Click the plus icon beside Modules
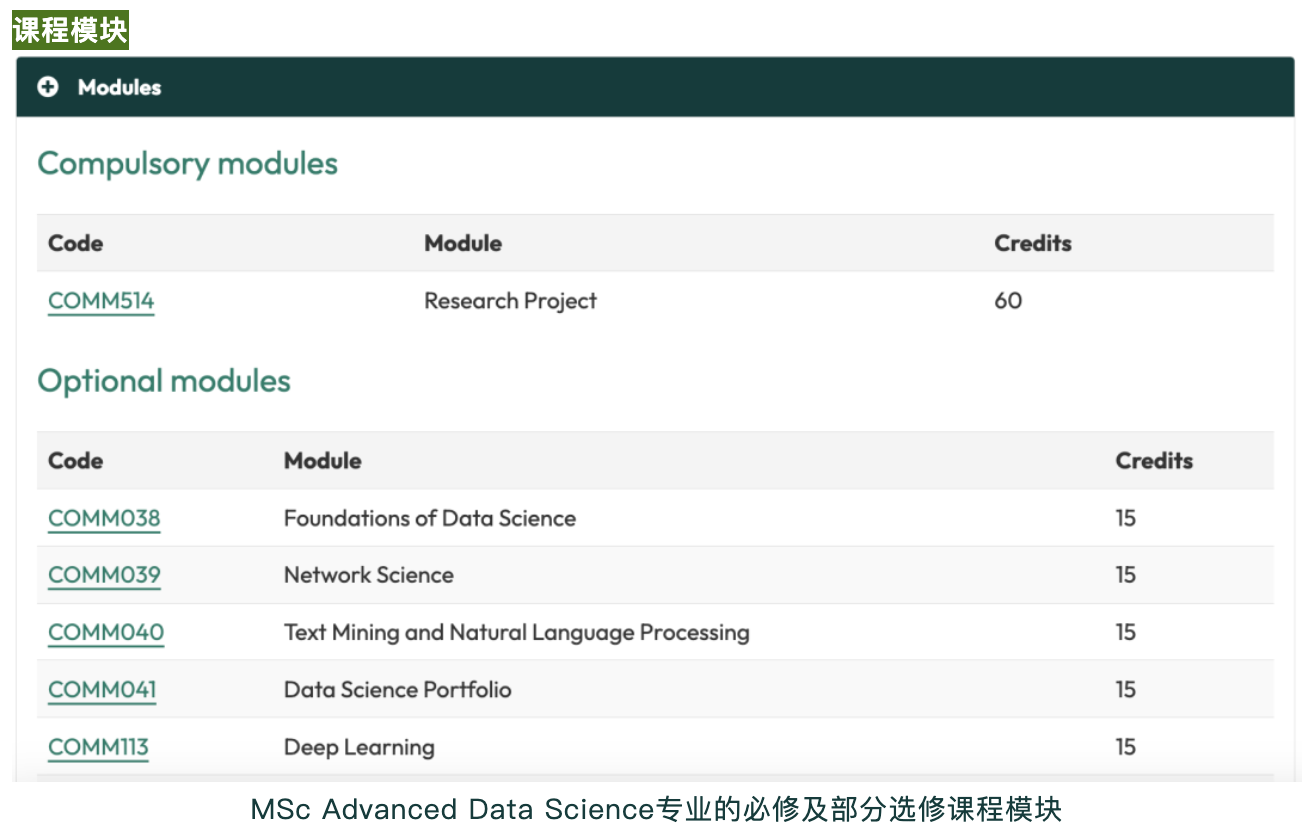Viewport: 1316px width, 838px height. (48, 88)
